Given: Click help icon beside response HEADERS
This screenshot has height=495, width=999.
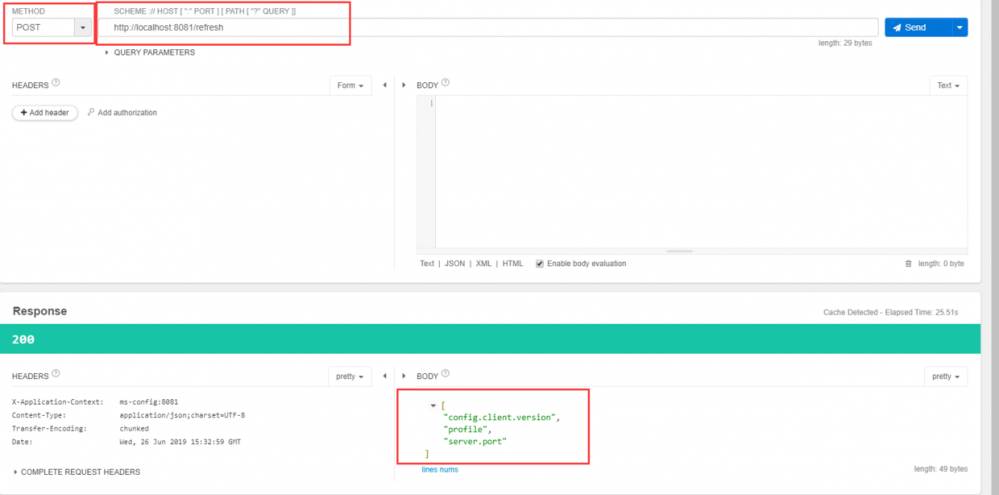Looking at the screenshot, I should click(56, 373).
